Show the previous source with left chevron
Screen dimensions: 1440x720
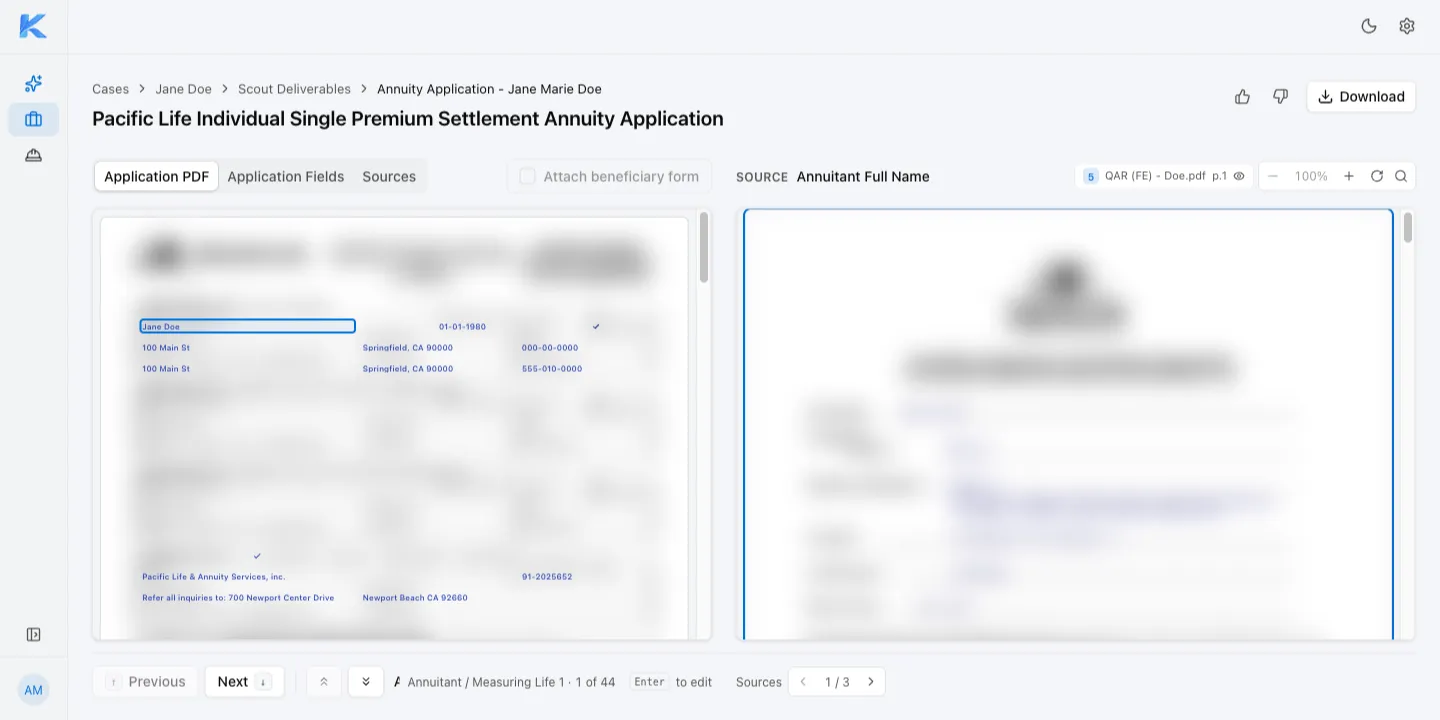click(803, 682)
